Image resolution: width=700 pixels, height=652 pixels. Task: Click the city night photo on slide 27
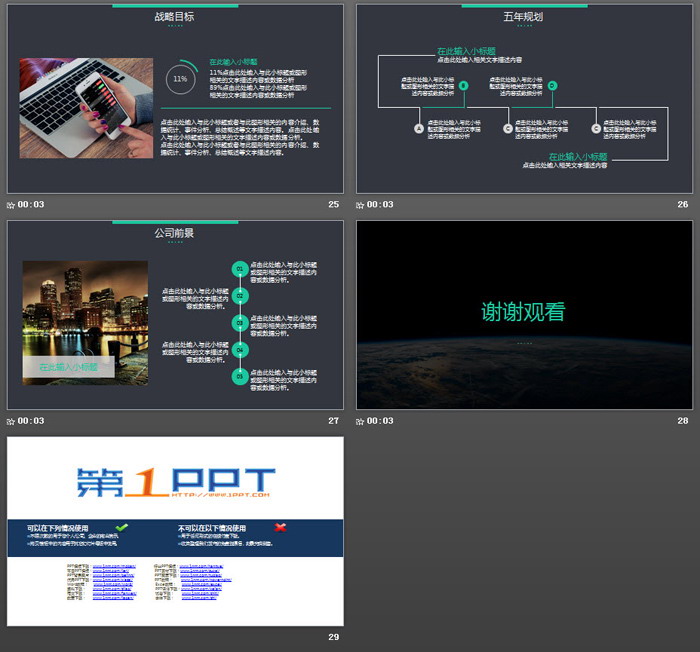85,322
